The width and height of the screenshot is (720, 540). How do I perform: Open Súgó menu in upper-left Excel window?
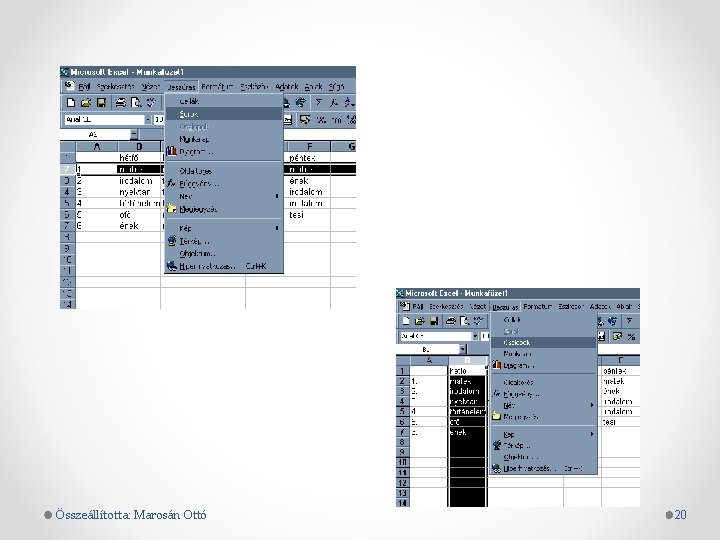336,86
